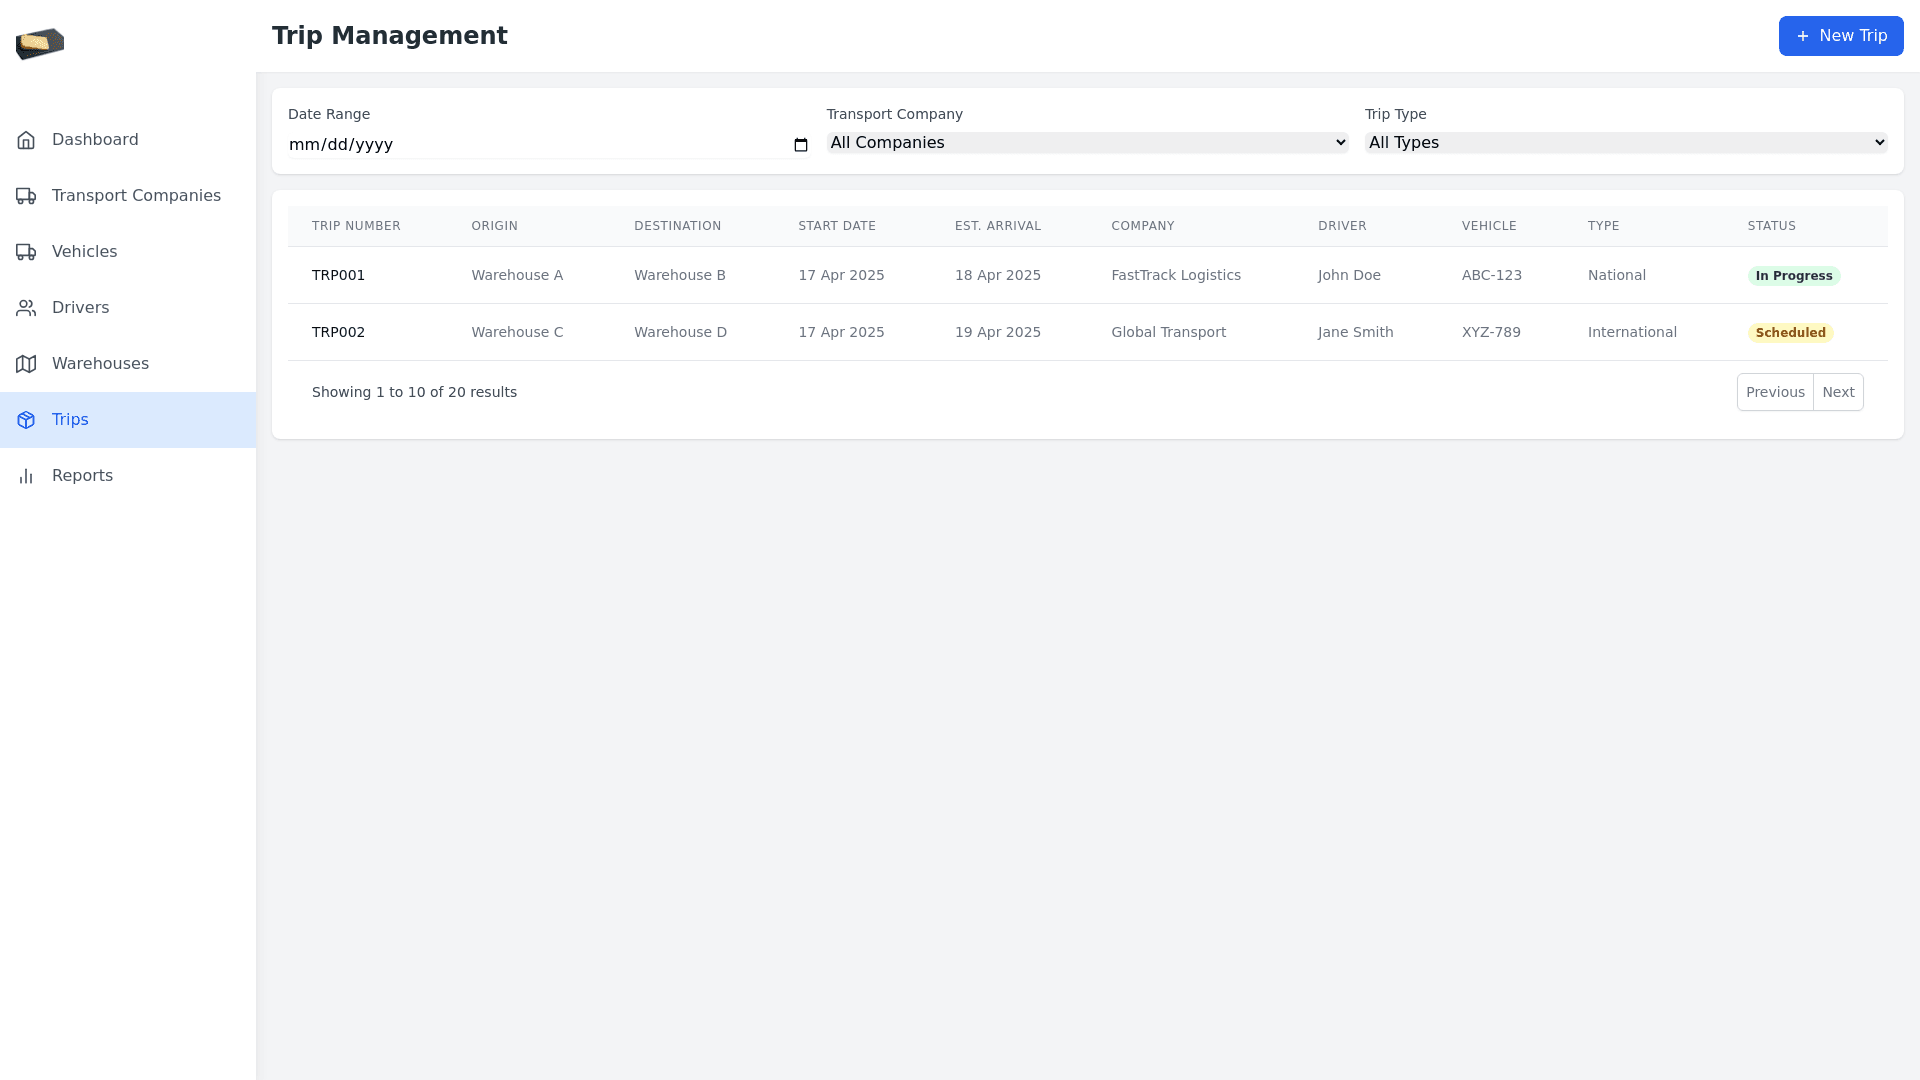Open the date picker calendar icon

800,145
